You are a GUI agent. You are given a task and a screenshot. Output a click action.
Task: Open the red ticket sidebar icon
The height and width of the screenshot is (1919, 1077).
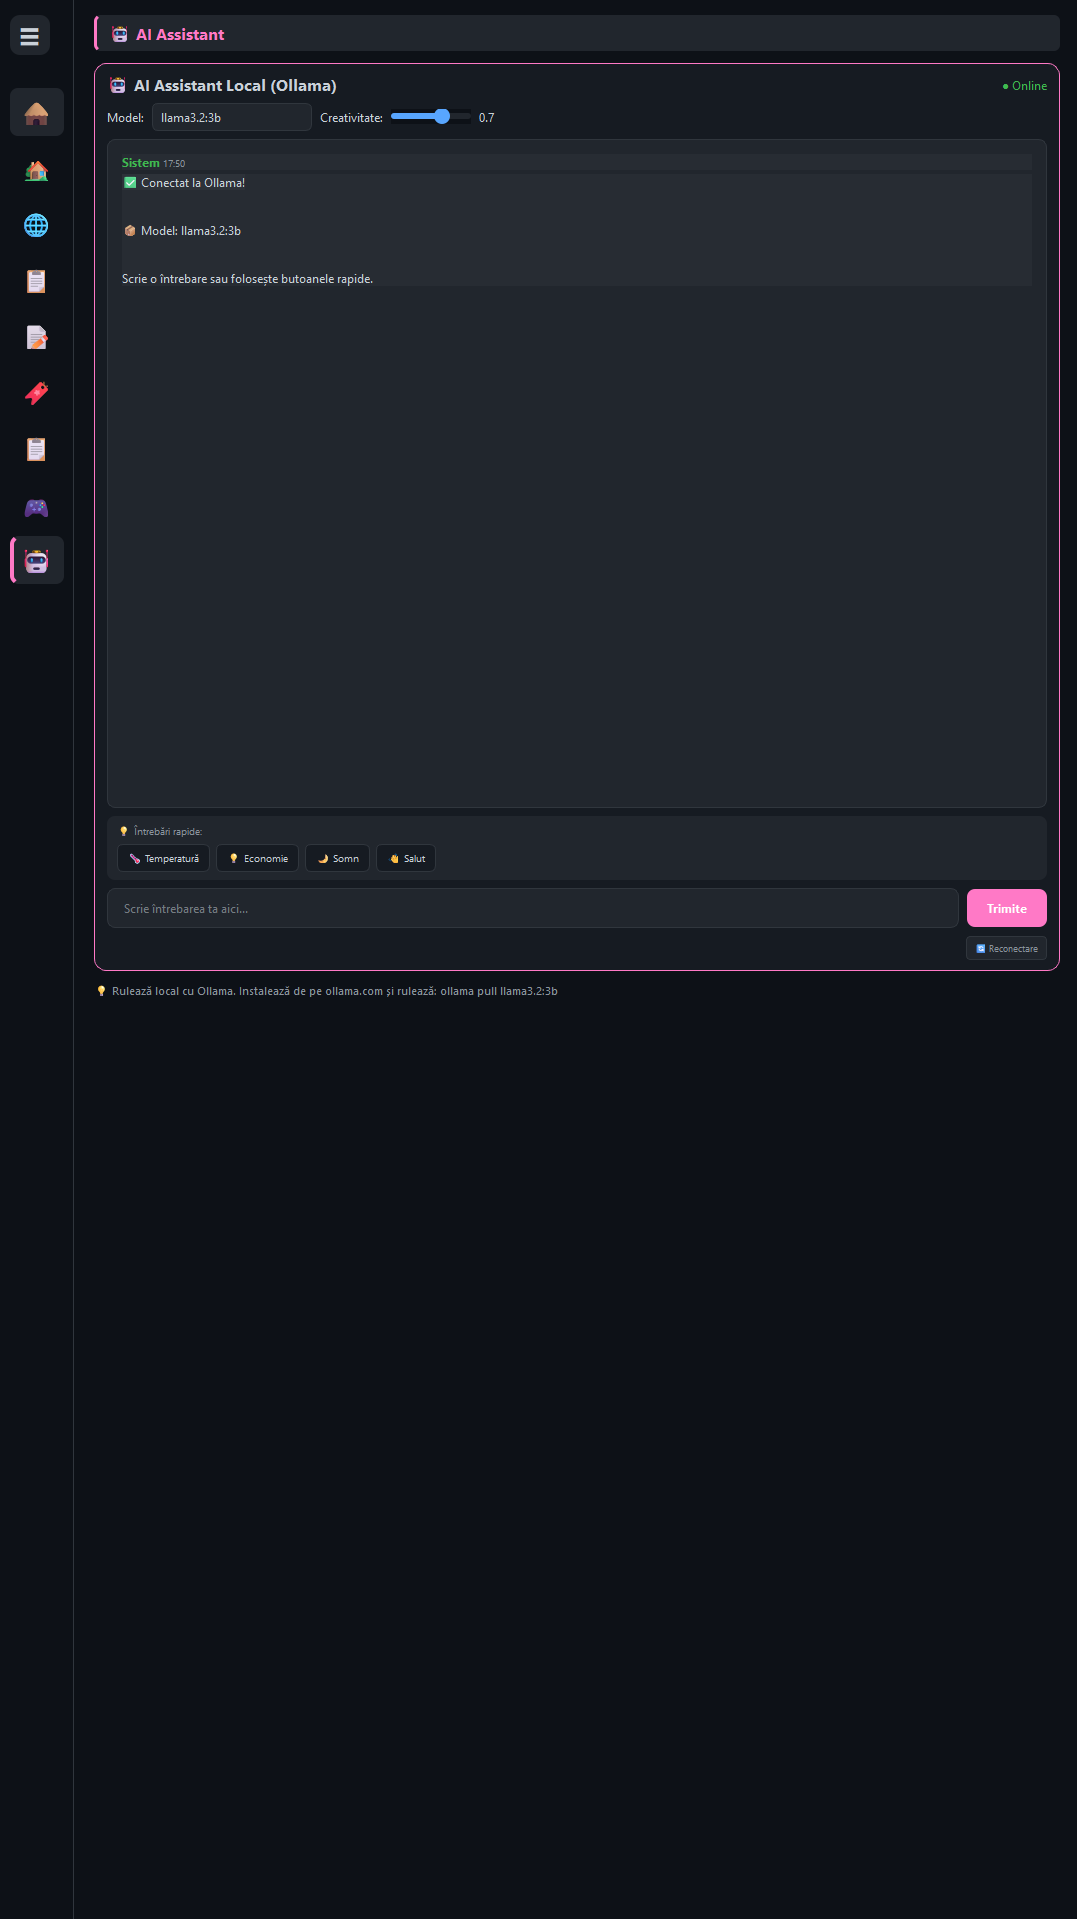coord(37,393)
